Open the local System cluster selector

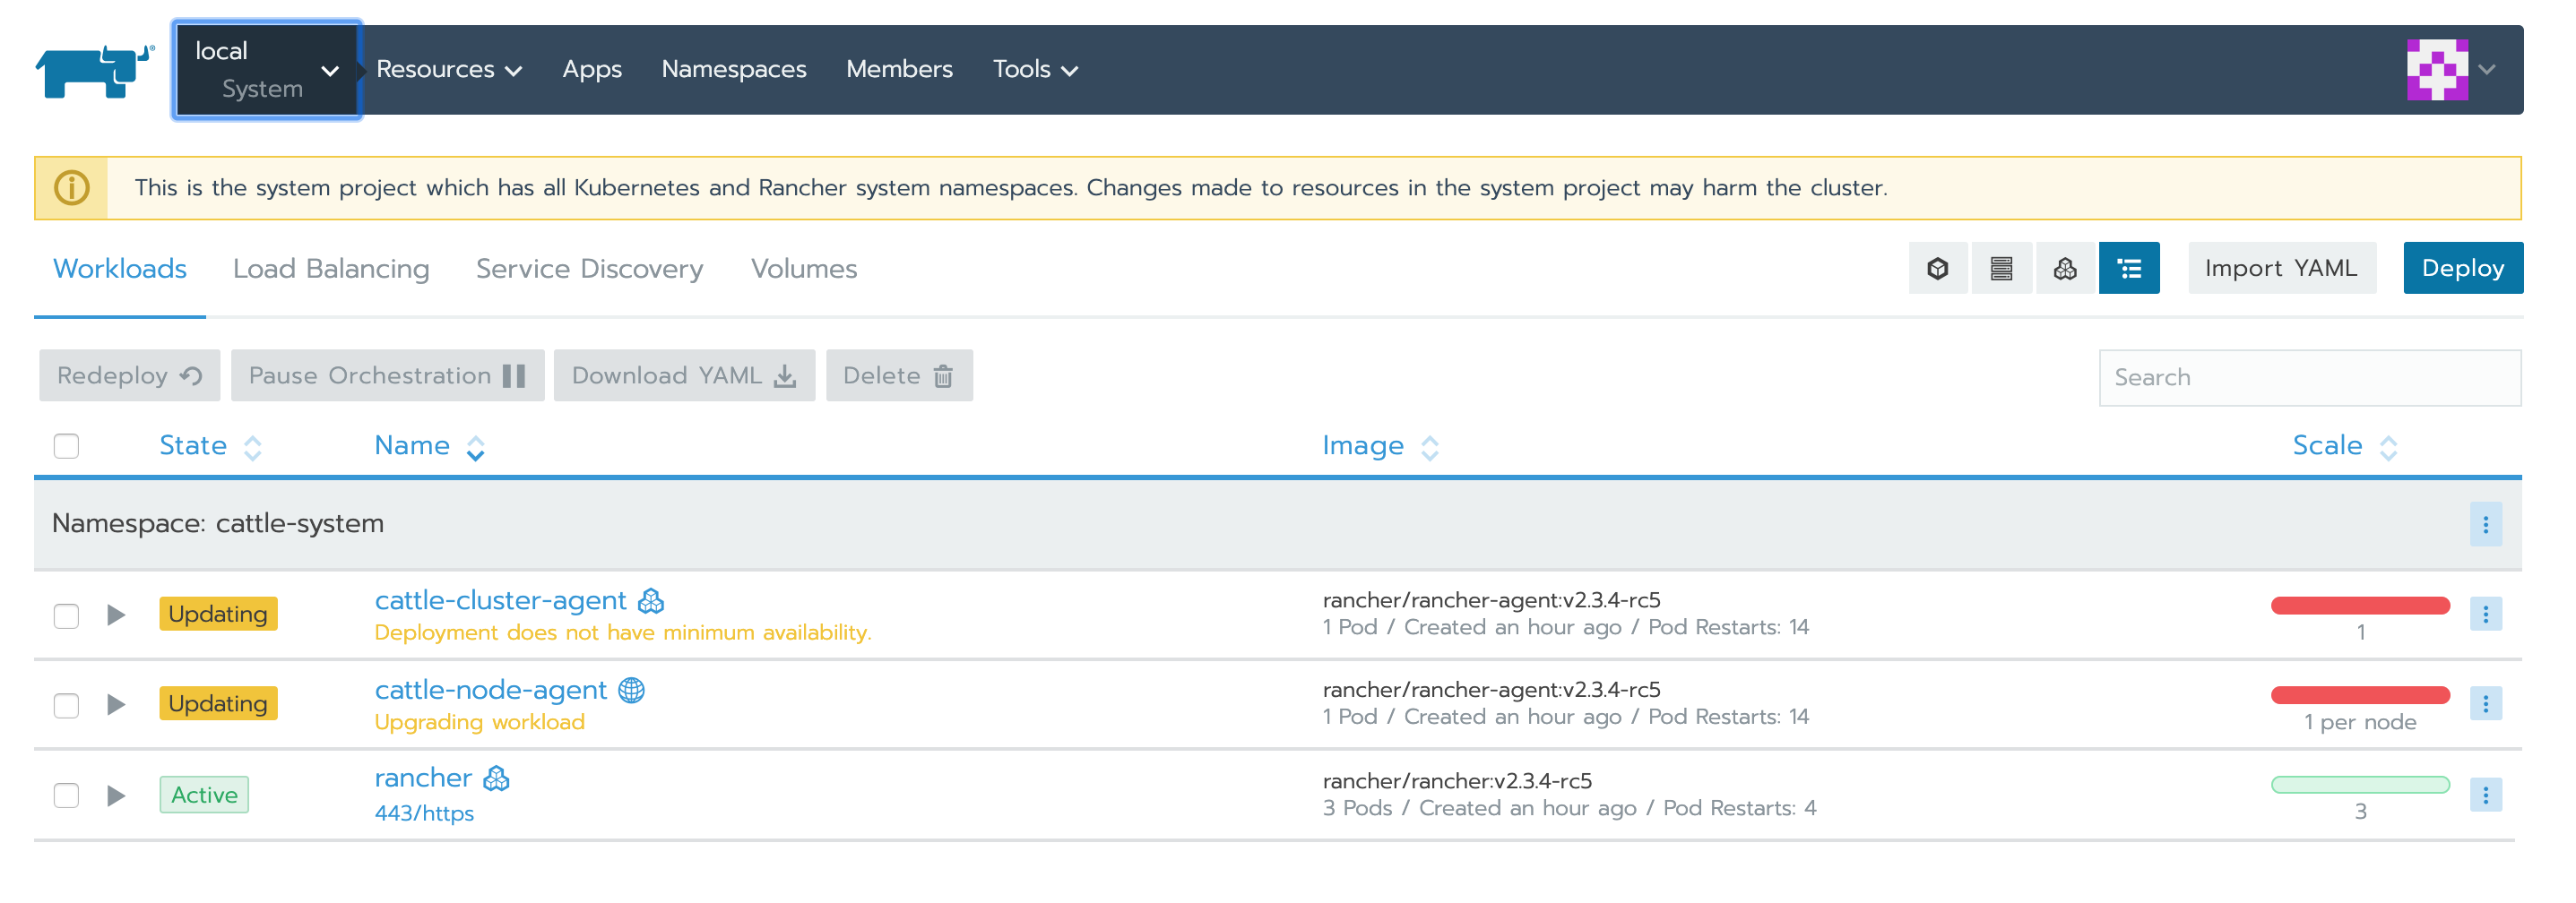click(267, 70)
